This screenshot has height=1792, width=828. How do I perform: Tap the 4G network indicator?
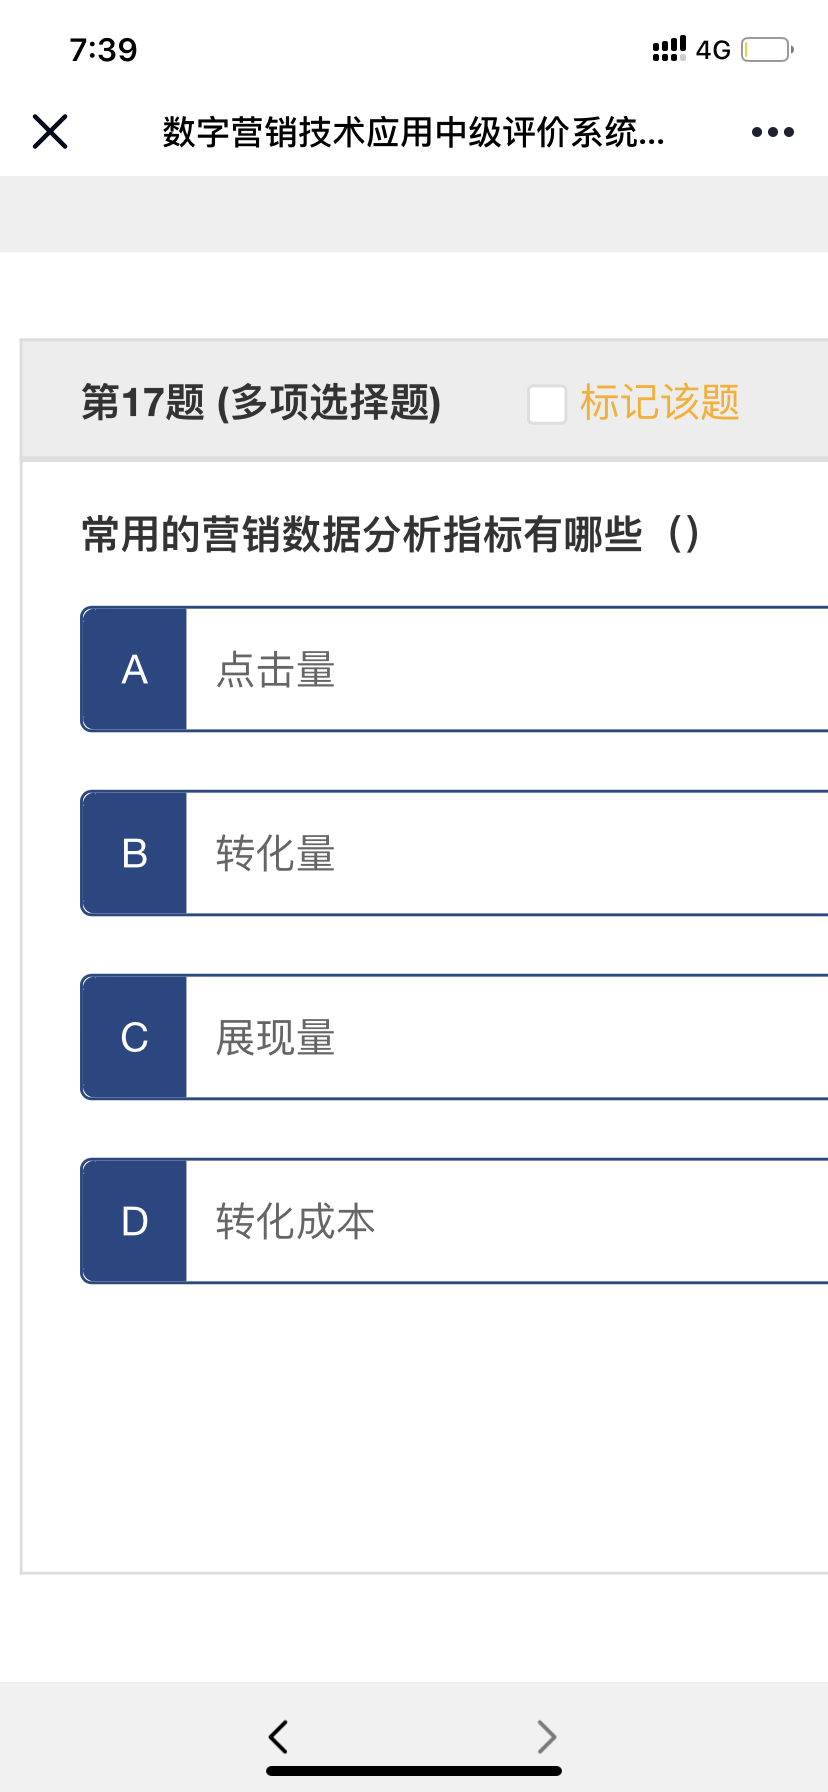713,50
